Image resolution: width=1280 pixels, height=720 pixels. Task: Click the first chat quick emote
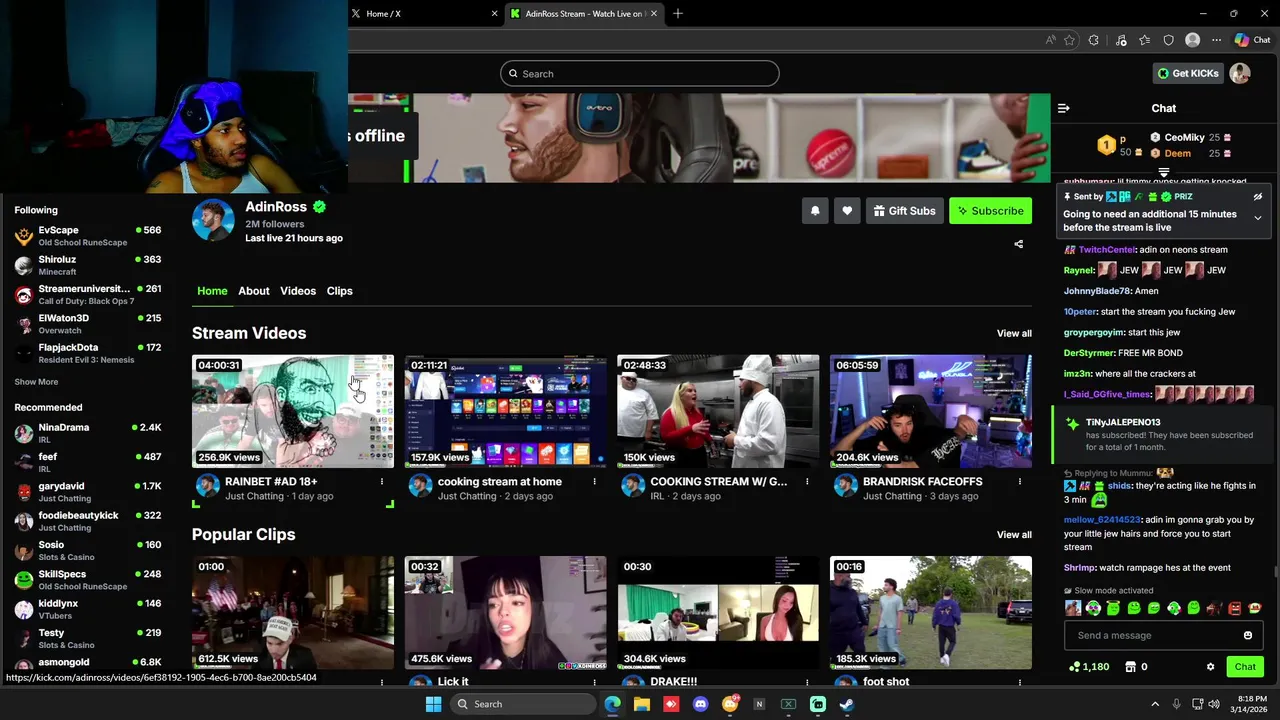pyautogui.click(x=1073, y=608)
